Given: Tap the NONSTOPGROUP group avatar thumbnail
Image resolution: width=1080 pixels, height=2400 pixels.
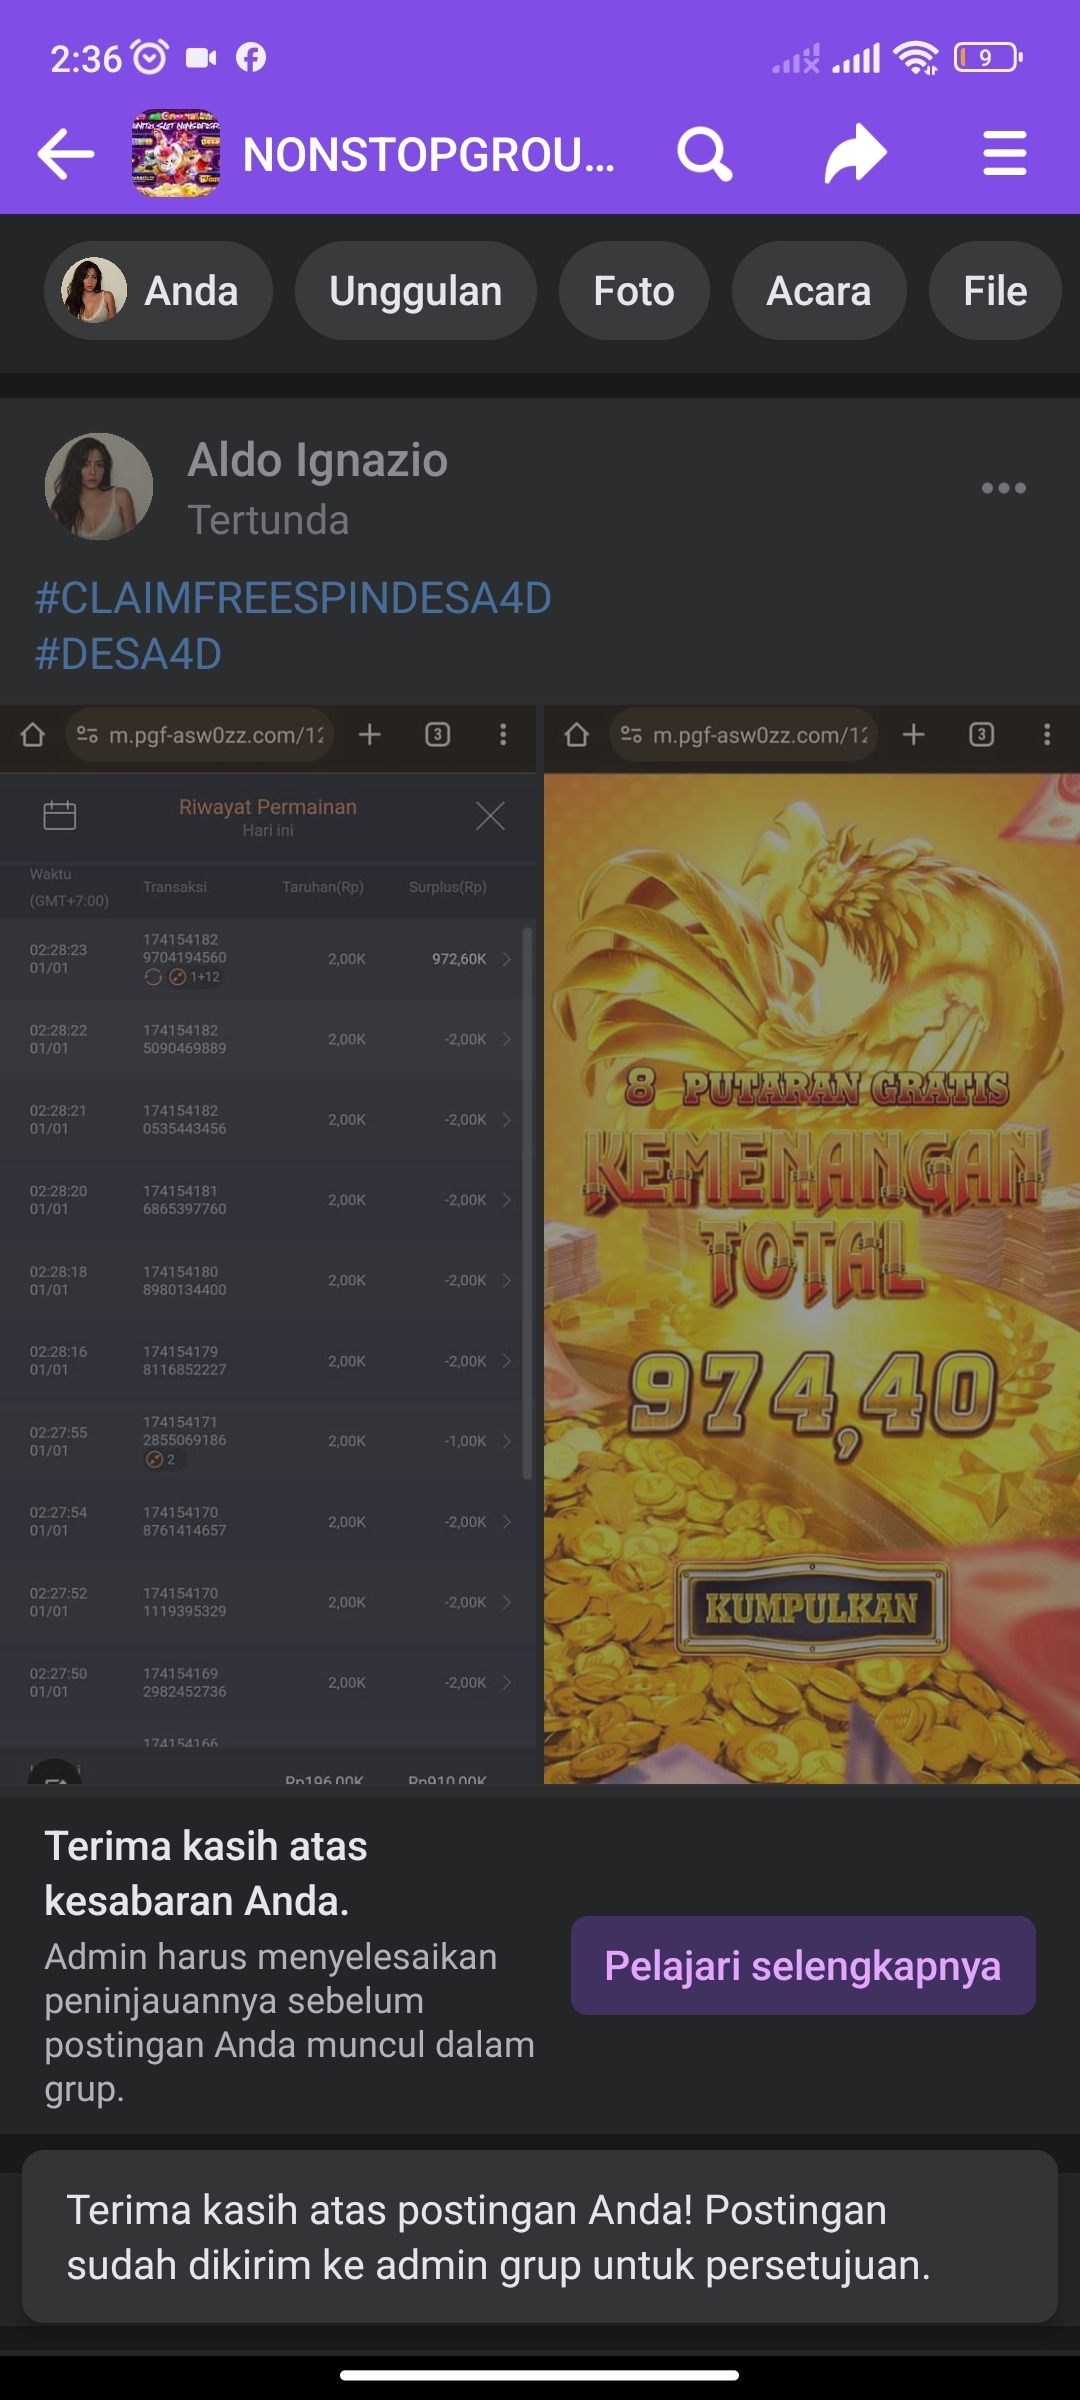Looking at the screenshot, I should (x=176, y=154).
